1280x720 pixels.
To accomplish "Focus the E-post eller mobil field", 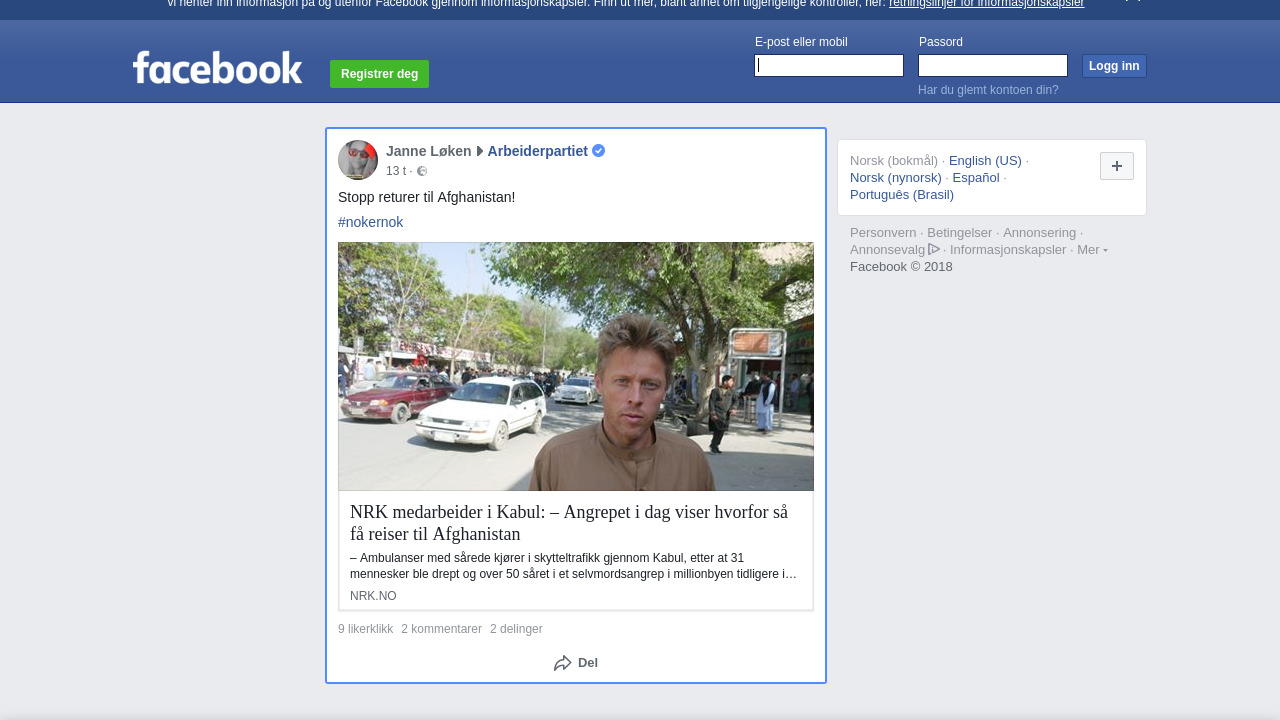I will tap(829, 66).
